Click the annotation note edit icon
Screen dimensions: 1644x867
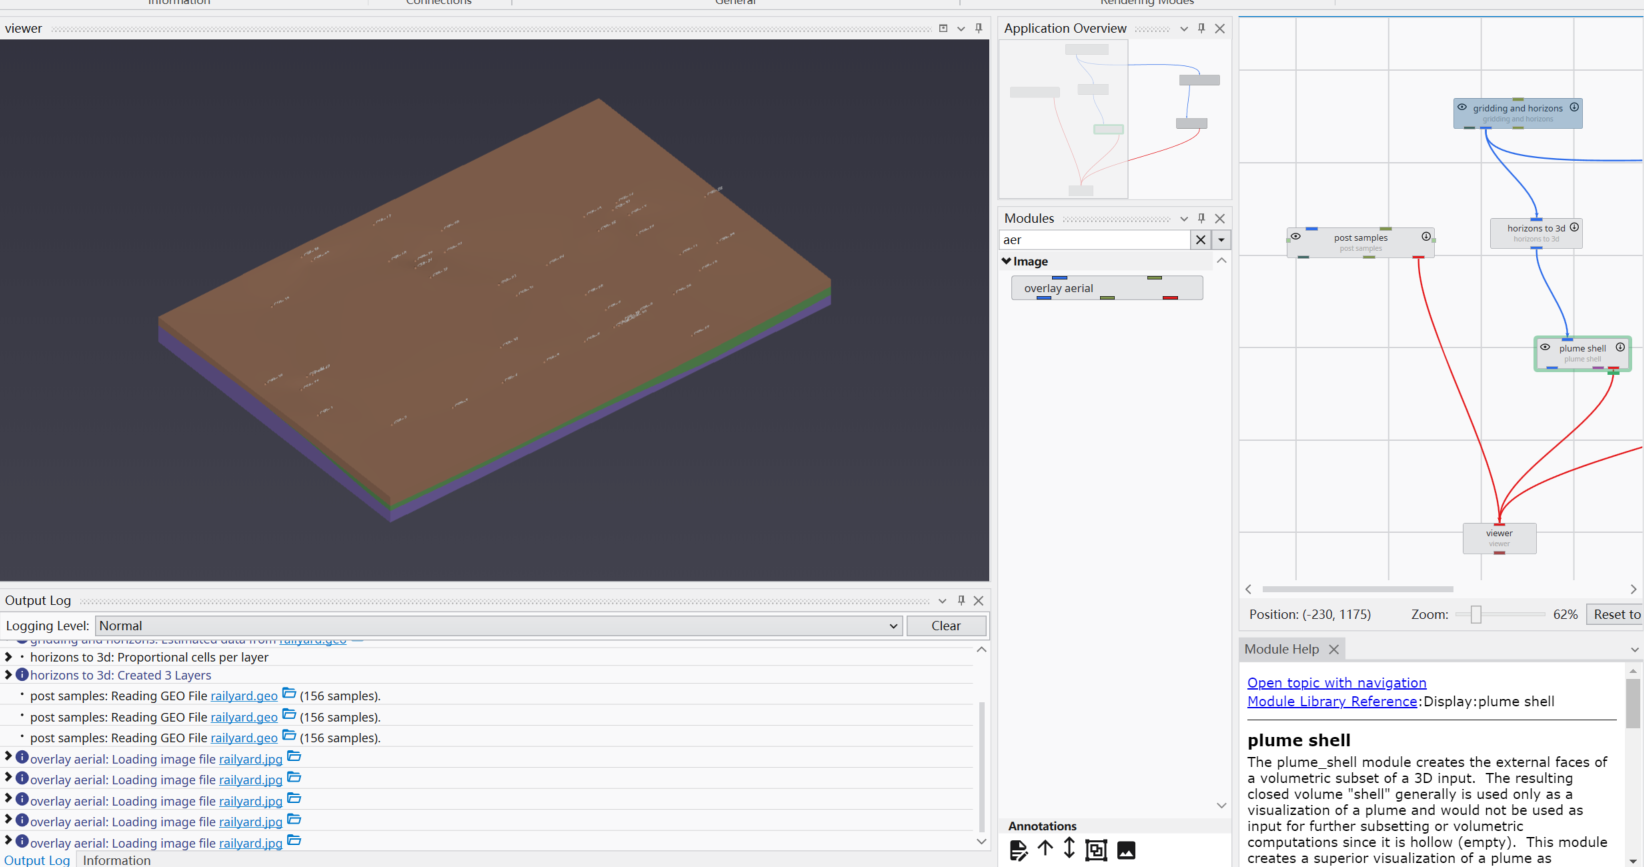click(1018, 850)
